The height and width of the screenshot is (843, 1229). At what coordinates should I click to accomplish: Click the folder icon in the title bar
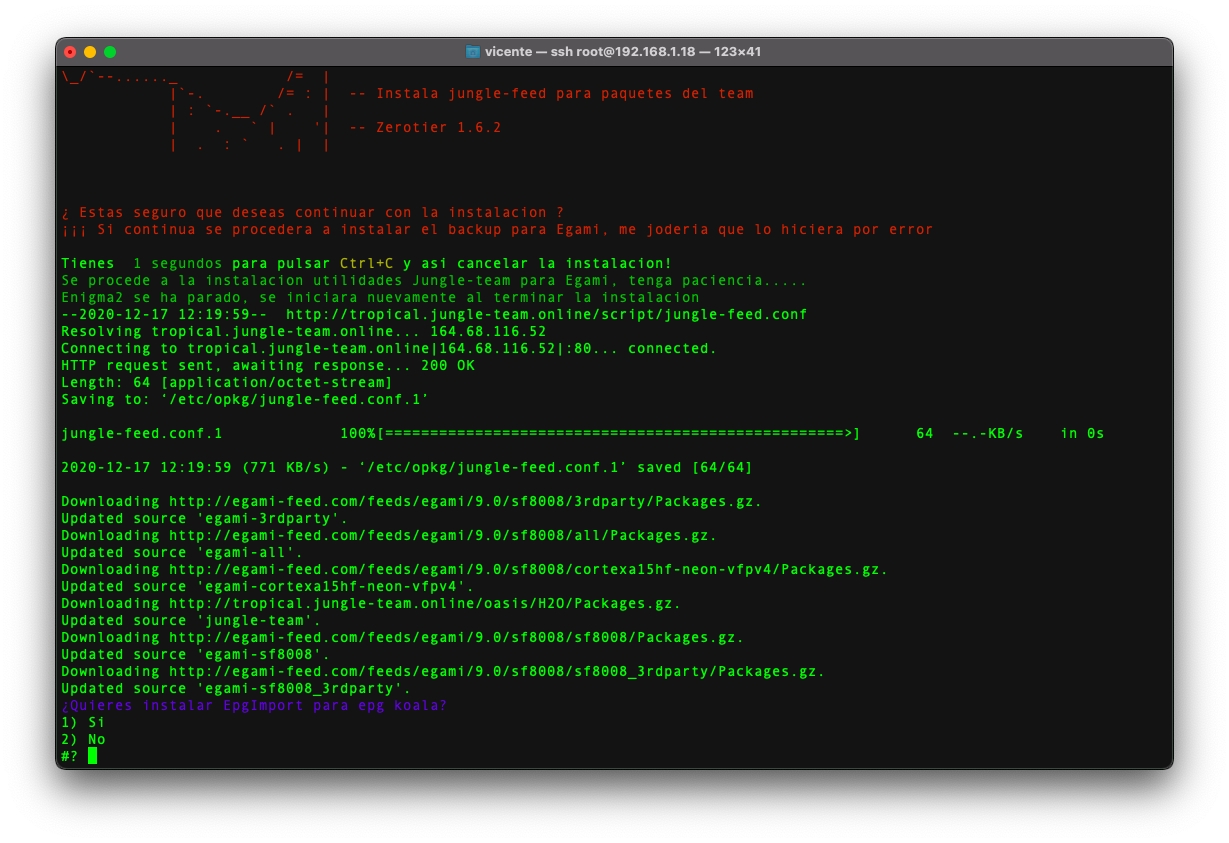[473, 52]
